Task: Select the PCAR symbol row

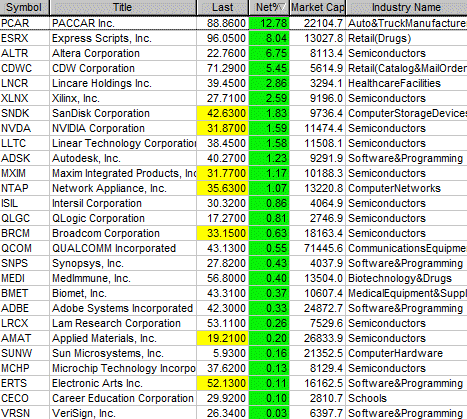Action: click(233, 23)
